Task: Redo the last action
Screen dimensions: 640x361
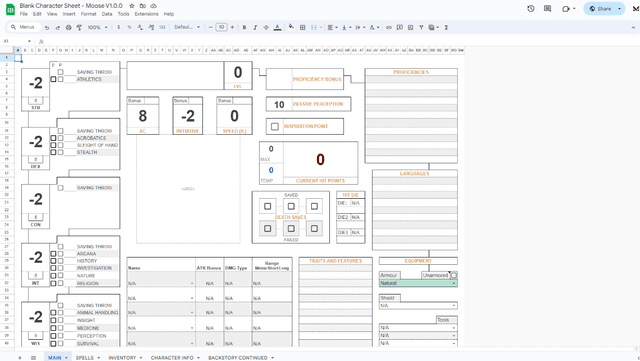Action: [x=58, y=27]
